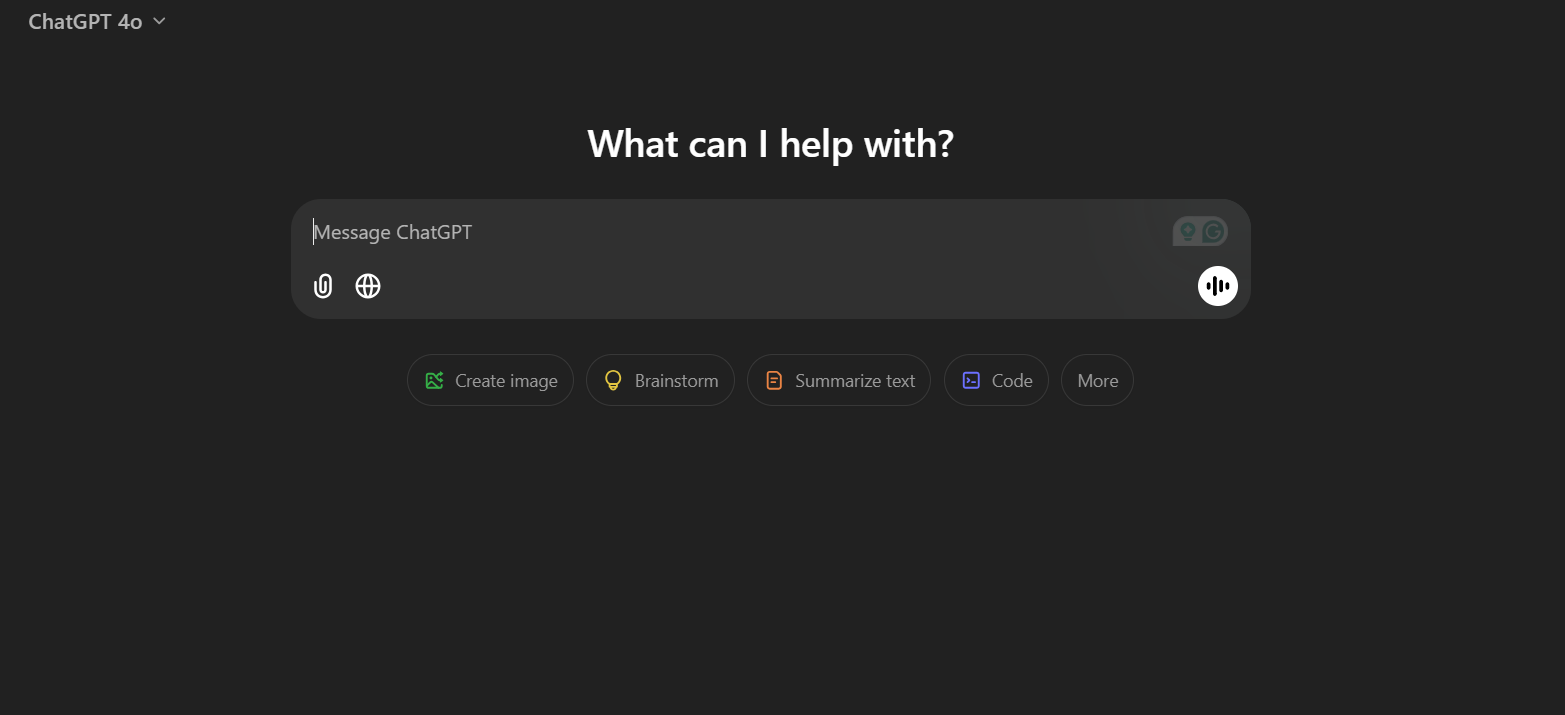Viewport: 1565px width, 715px height.
Task: Click the paperclip attach file icon
Action: coord(323,286)
